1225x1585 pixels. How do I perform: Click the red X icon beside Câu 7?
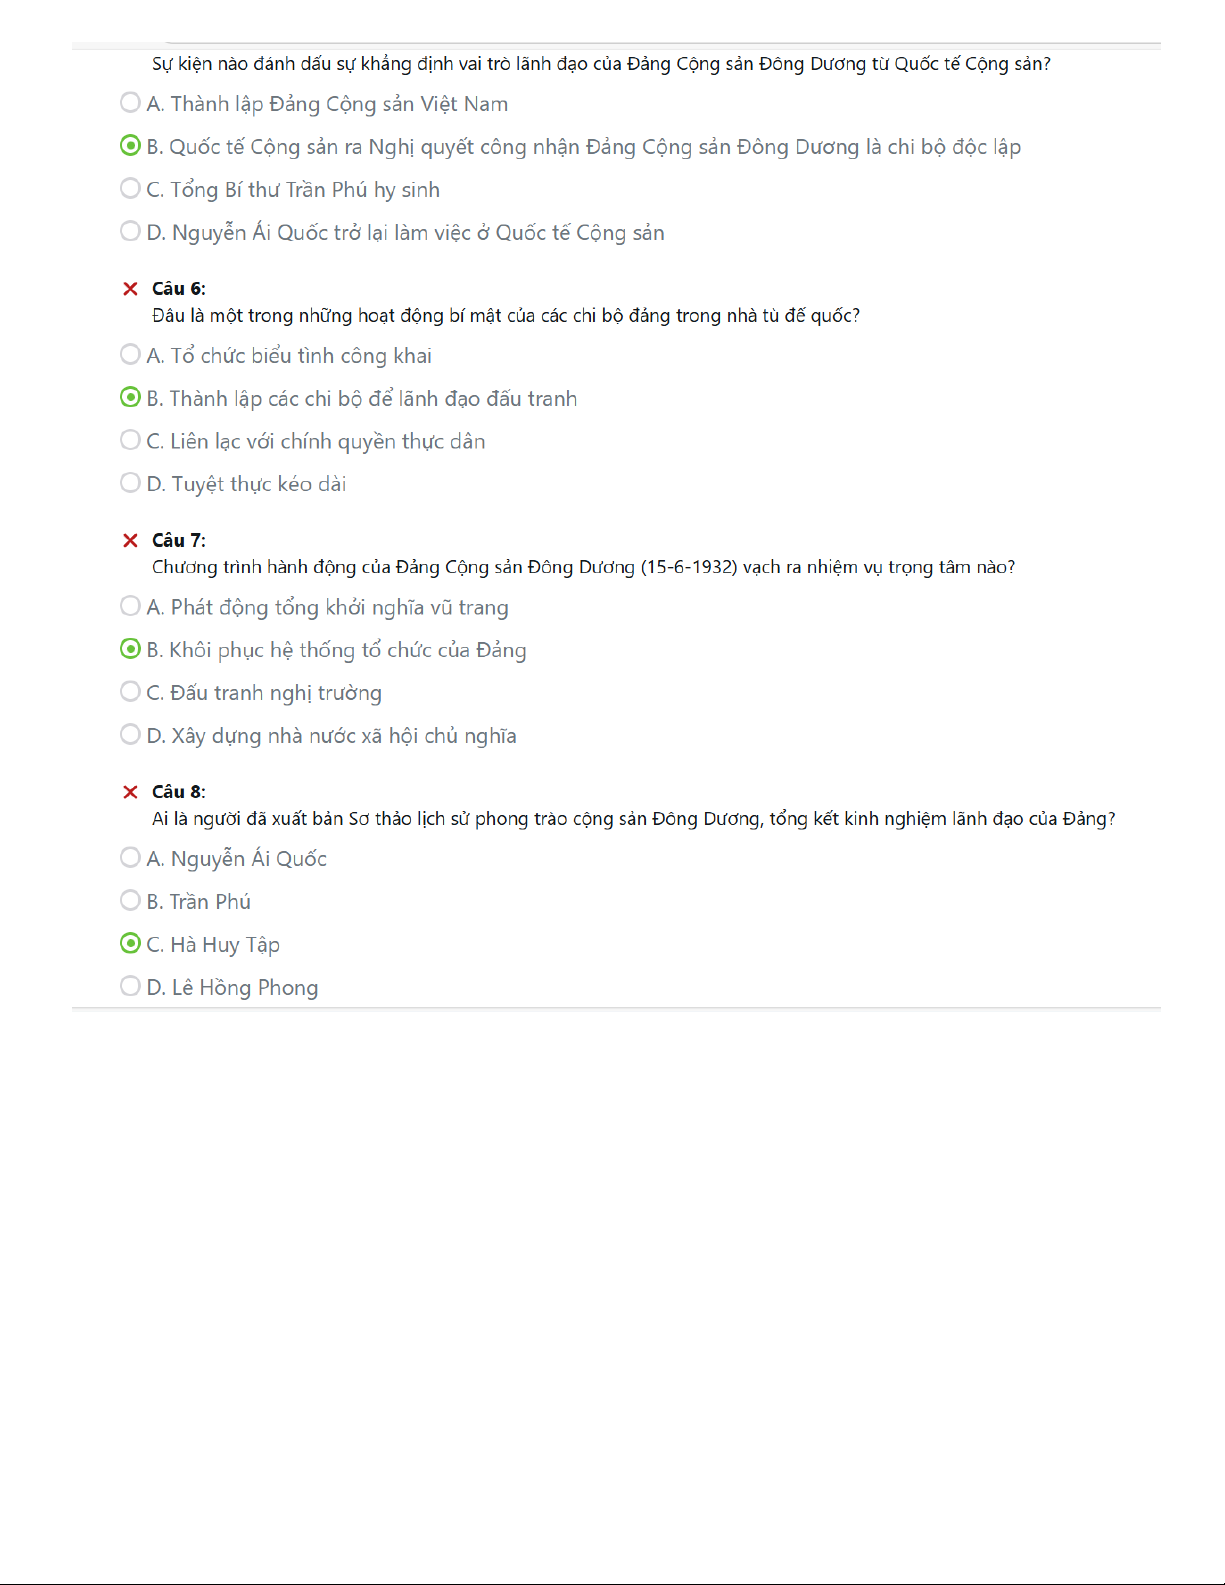pyautogui.click(x=130, y=541)
